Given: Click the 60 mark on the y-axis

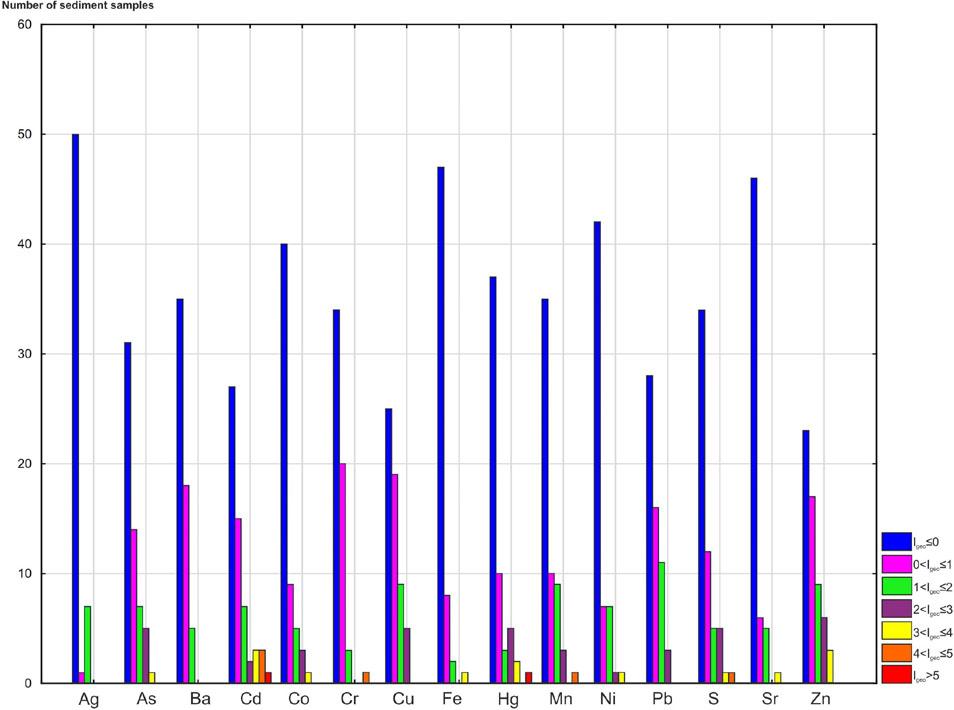Looking at the screenshot, I should 25,25.
